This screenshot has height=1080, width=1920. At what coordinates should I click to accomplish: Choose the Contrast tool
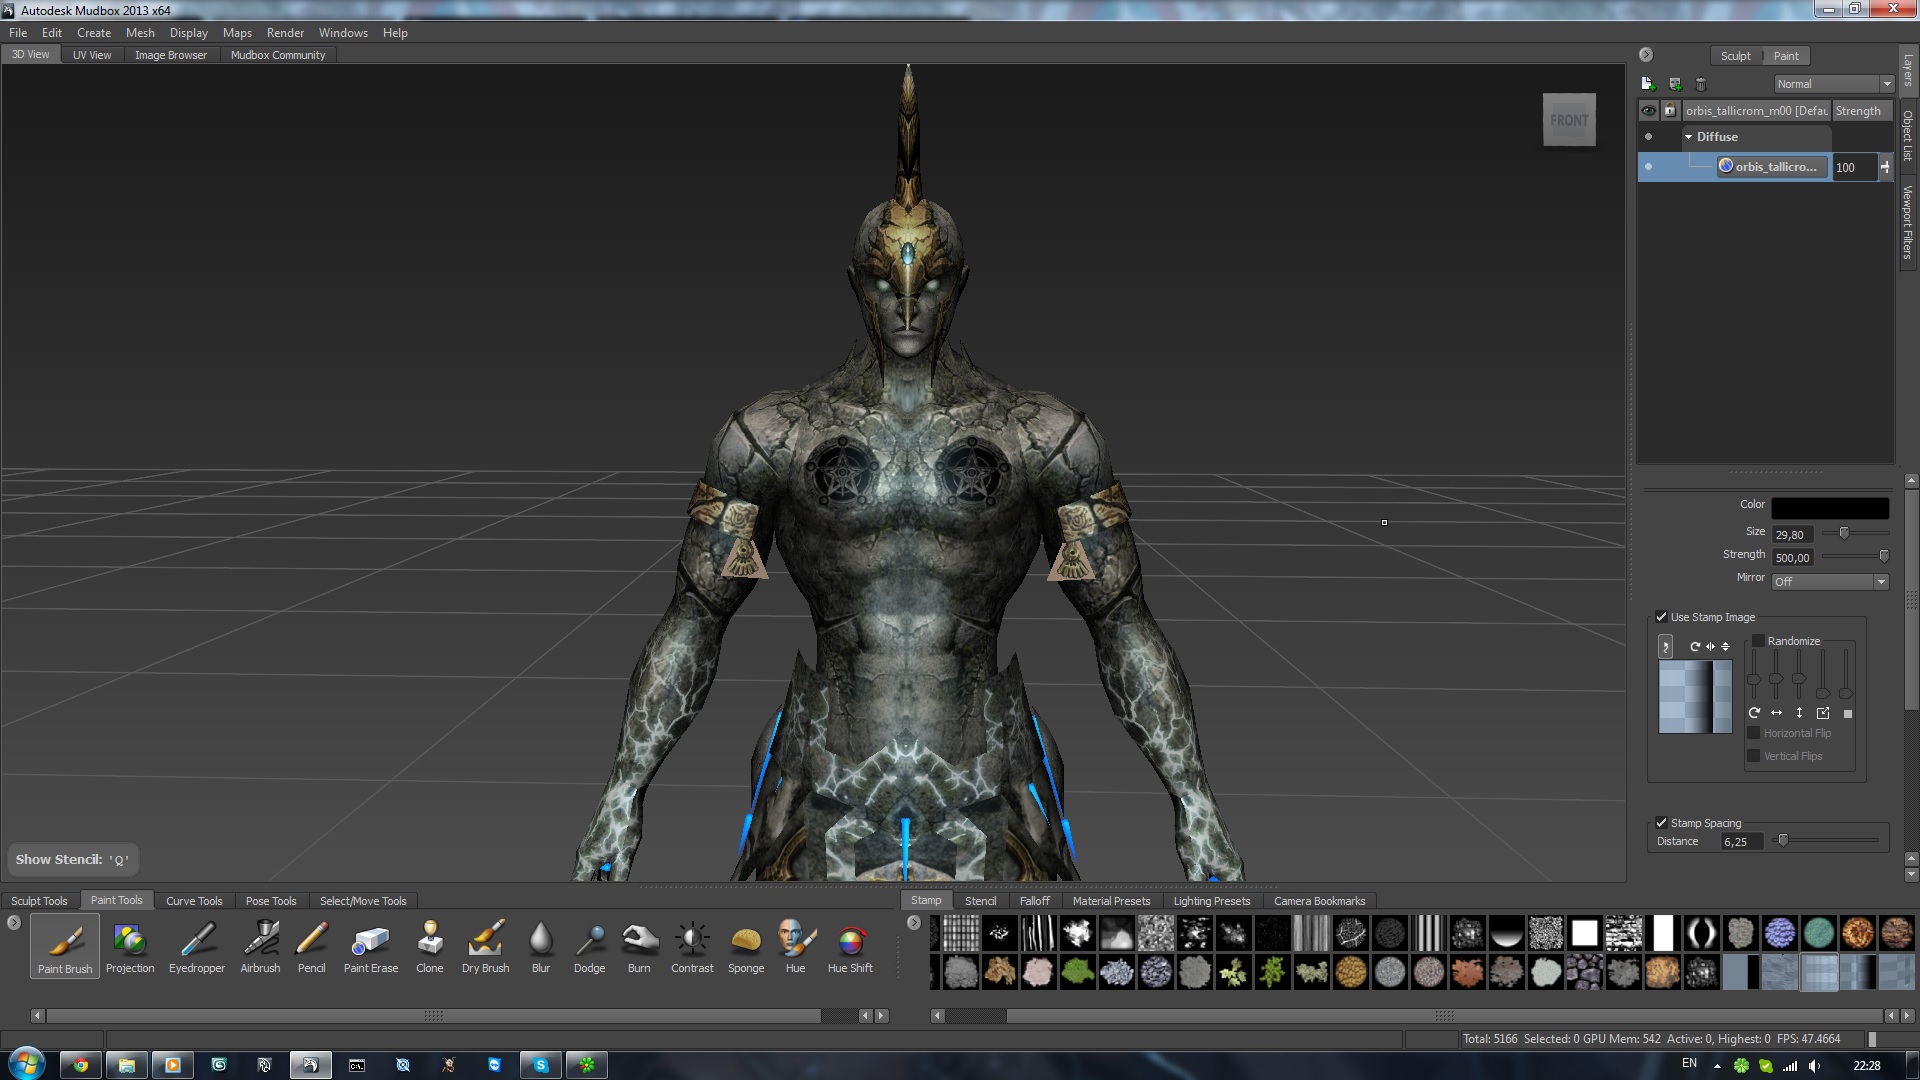(x=692, y=946)
